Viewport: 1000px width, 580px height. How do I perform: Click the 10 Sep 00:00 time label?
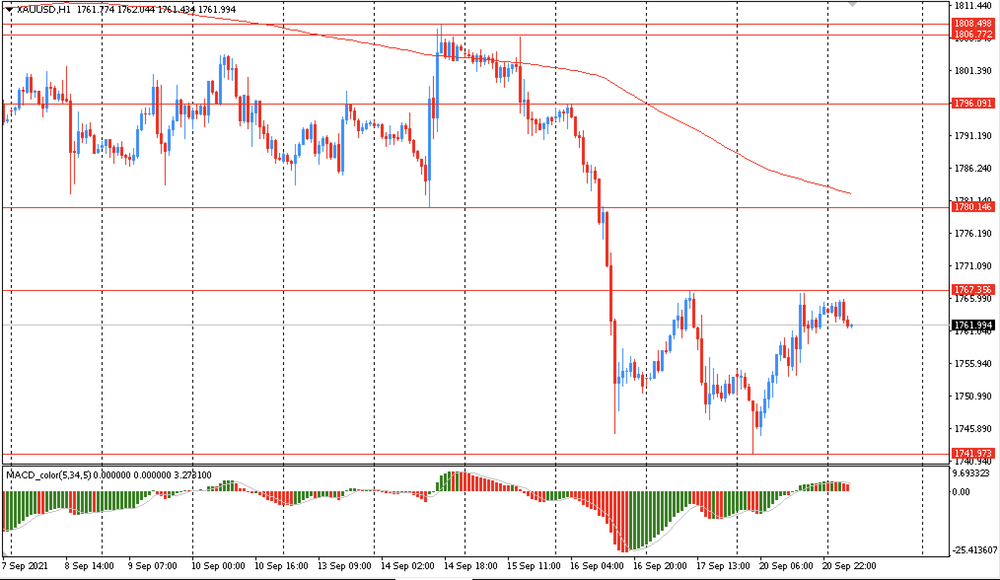pyautogui.click(x=218, y=566)
